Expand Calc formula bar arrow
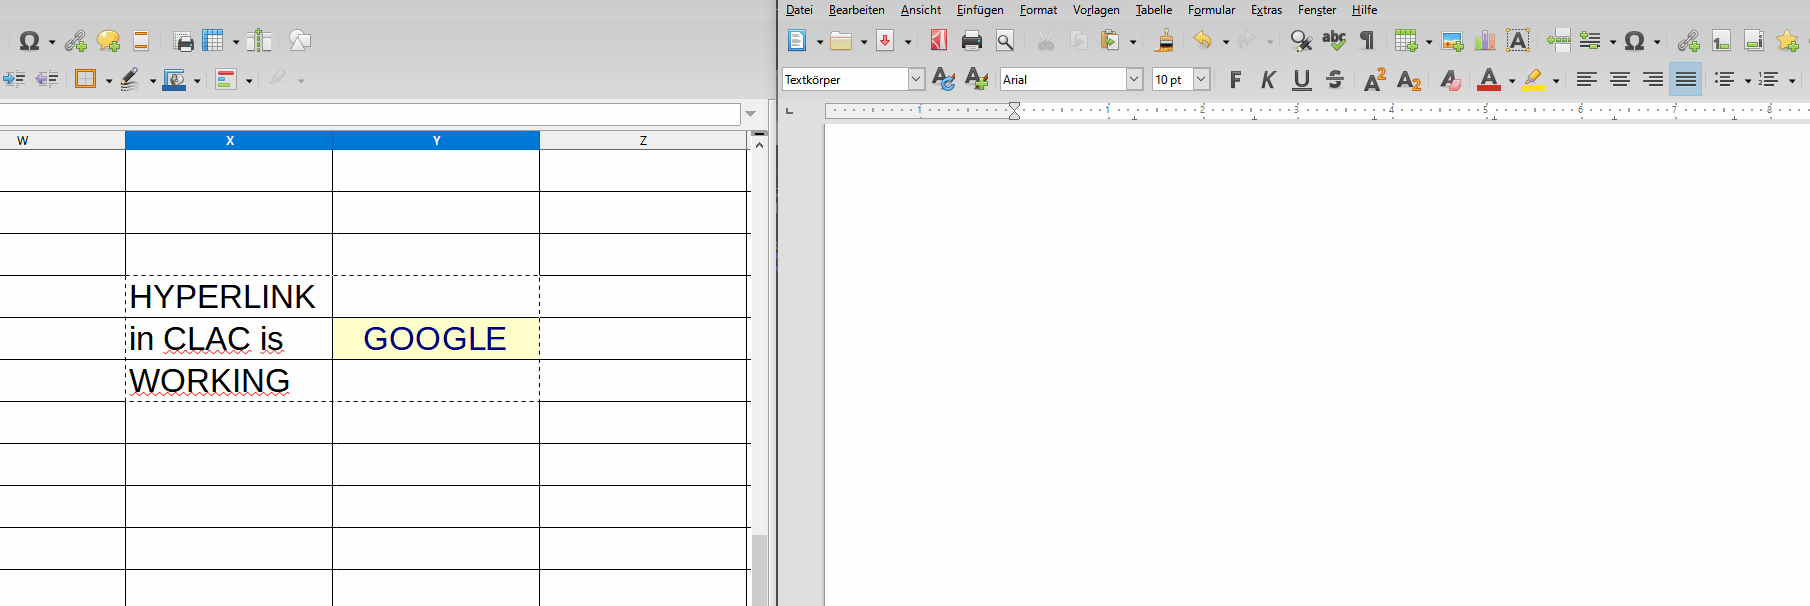This screenshot has width=1810, height=606. coord(751,114)
